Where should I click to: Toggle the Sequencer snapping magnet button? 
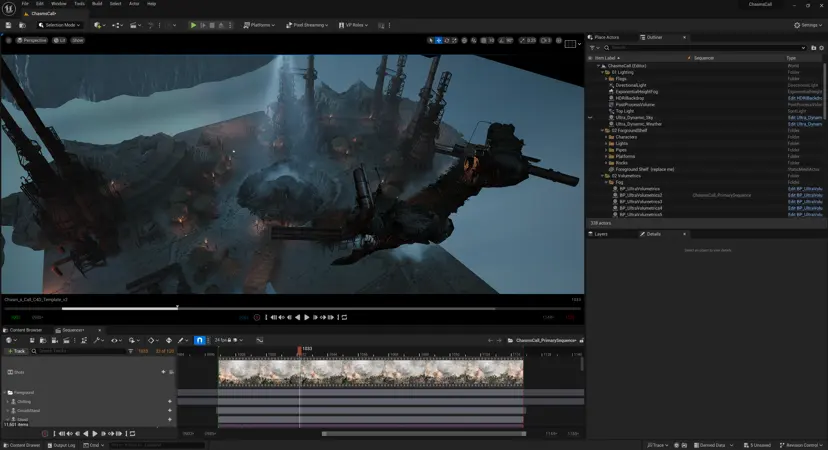(199, 341)
